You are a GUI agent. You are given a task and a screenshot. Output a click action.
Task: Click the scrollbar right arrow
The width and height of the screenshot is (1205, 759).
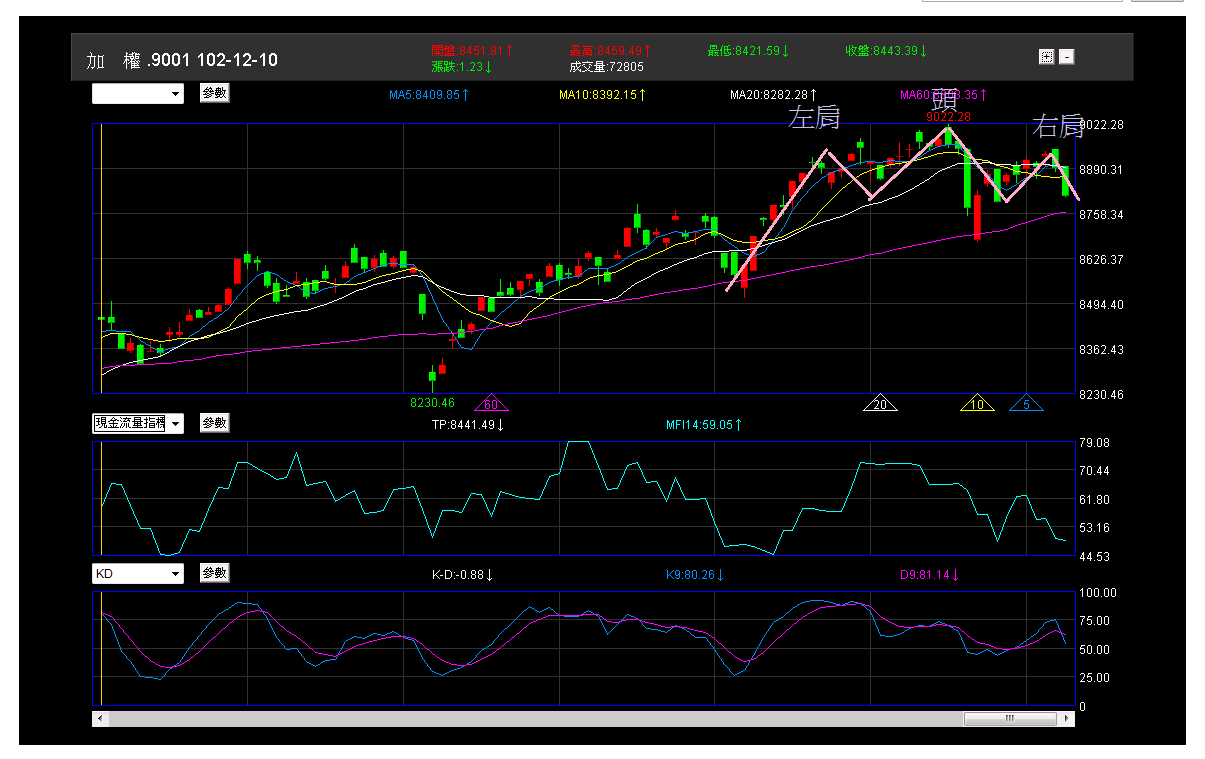[x=1067, y=718]
